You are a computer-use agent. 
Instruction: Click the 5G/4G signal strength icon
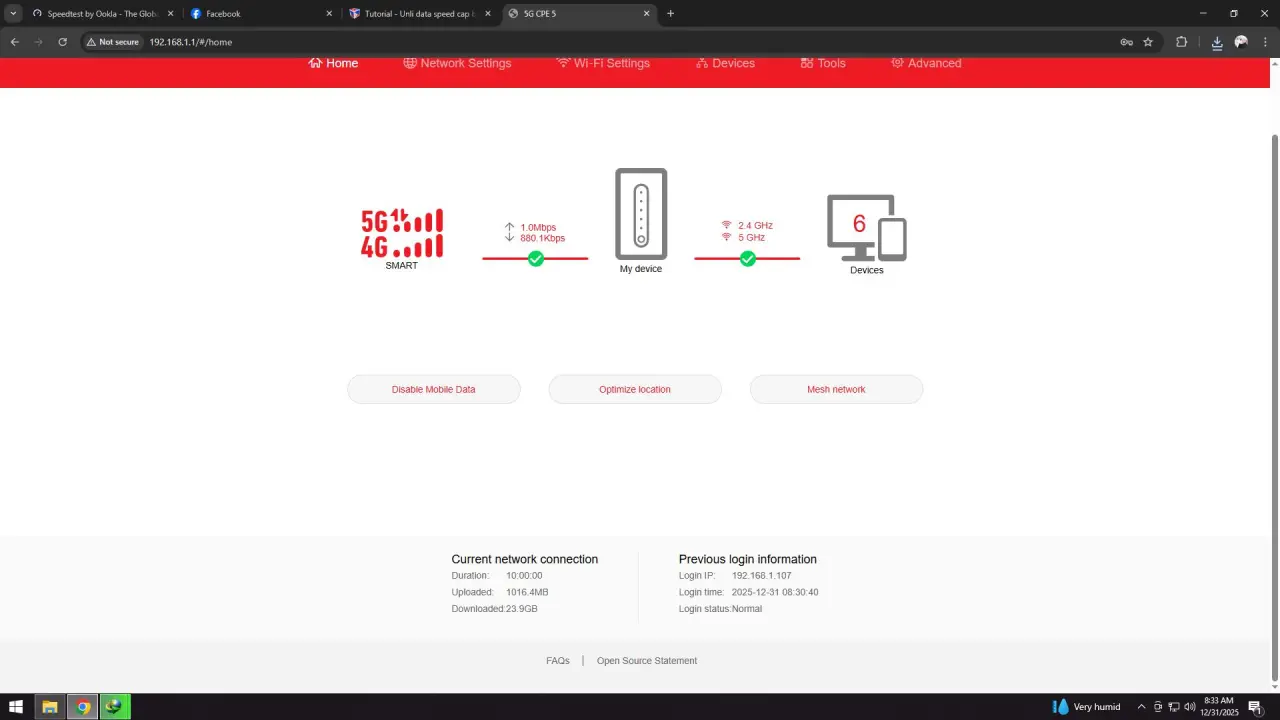pos(402,234)
